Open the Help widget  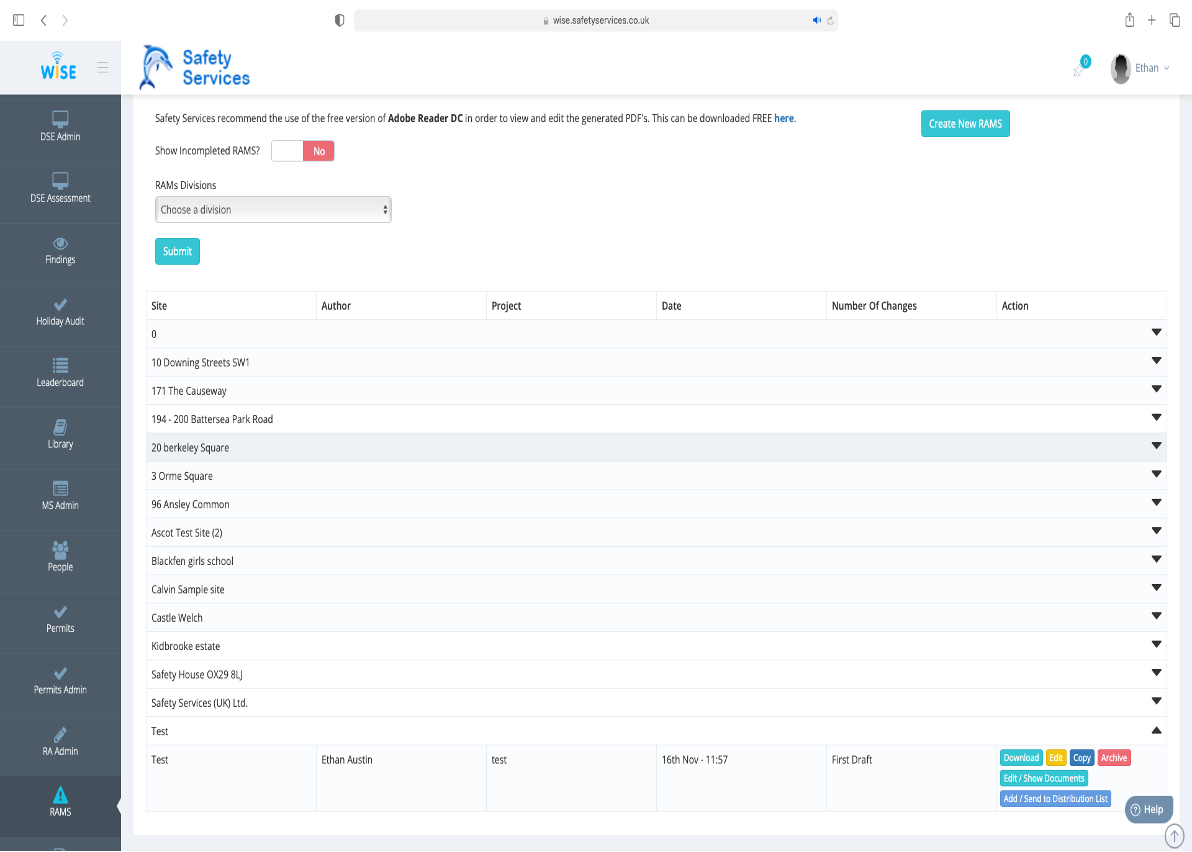click(1149, 809)
